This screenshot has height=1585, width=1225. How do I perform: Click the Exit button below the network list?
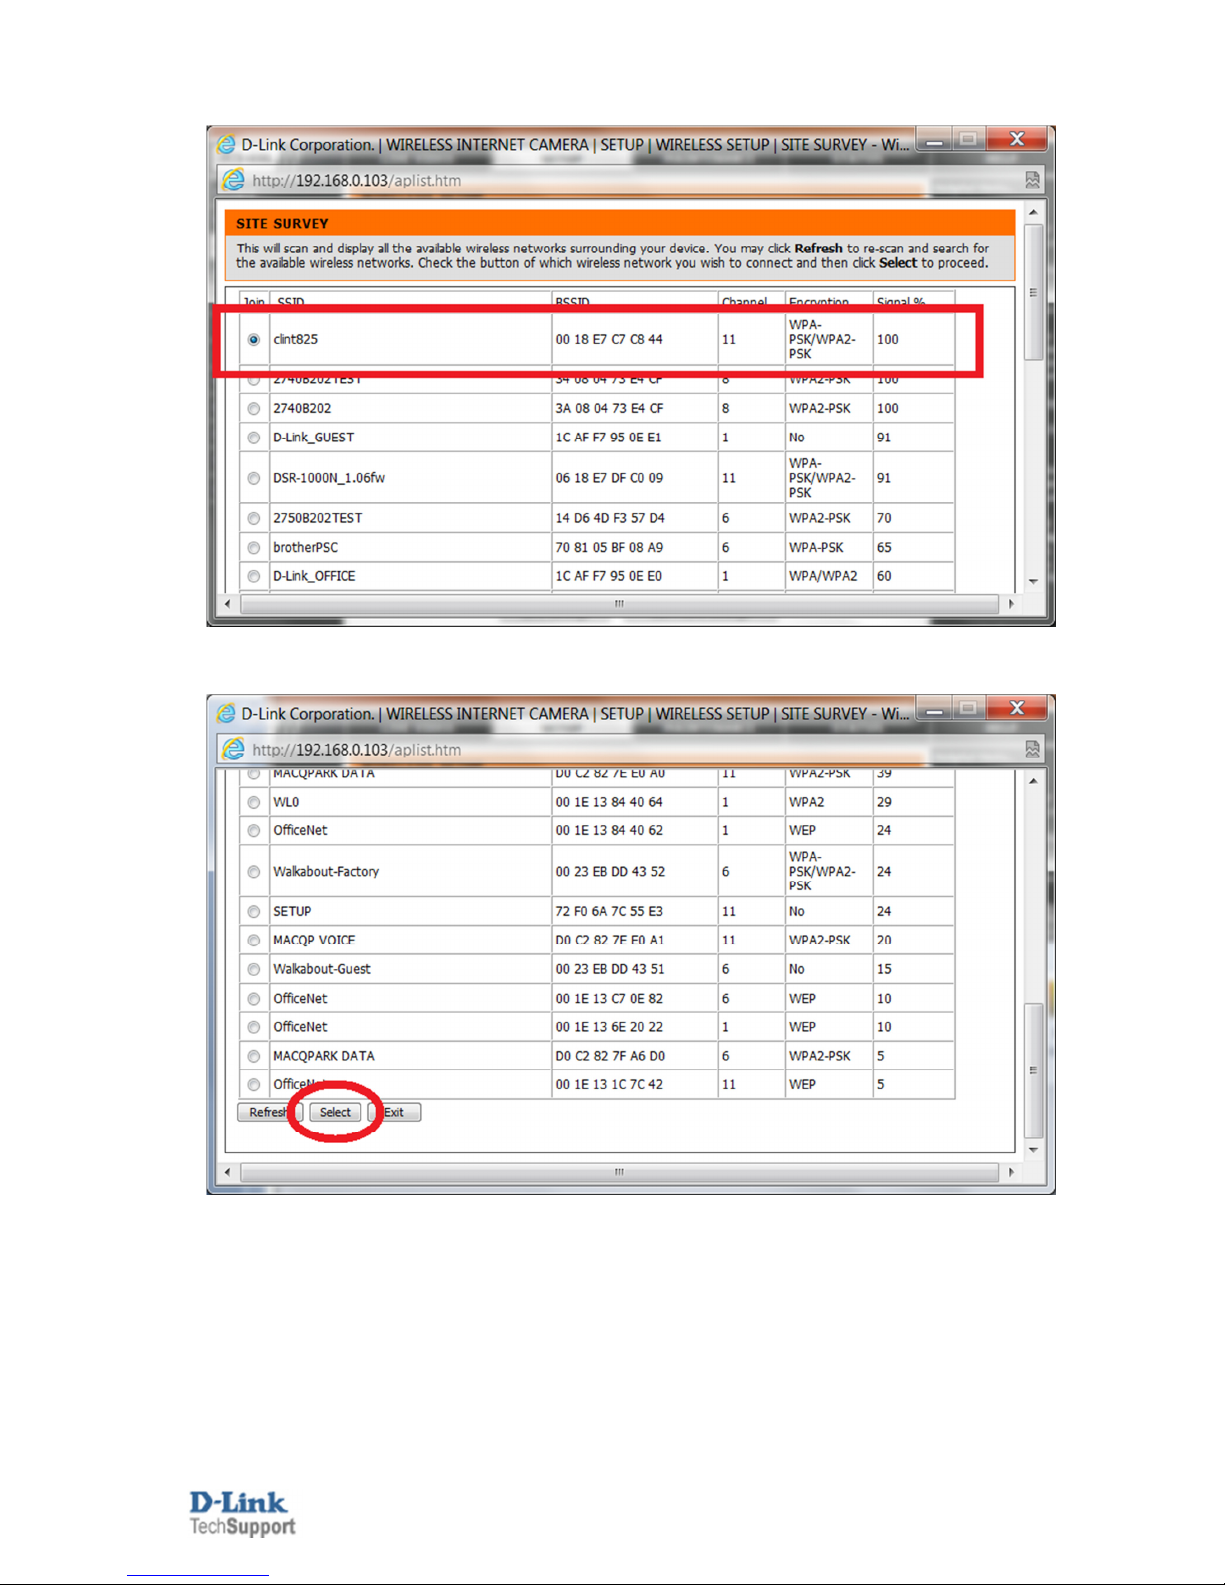(x=395, y=1113)
